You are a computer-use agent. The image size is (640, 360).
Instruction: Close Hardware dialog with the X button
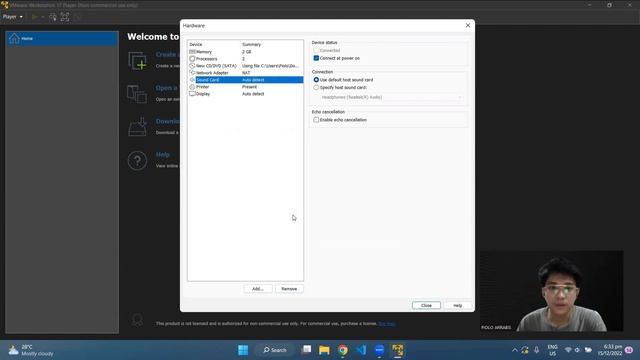pyautogui.click(x=468, y=25)
